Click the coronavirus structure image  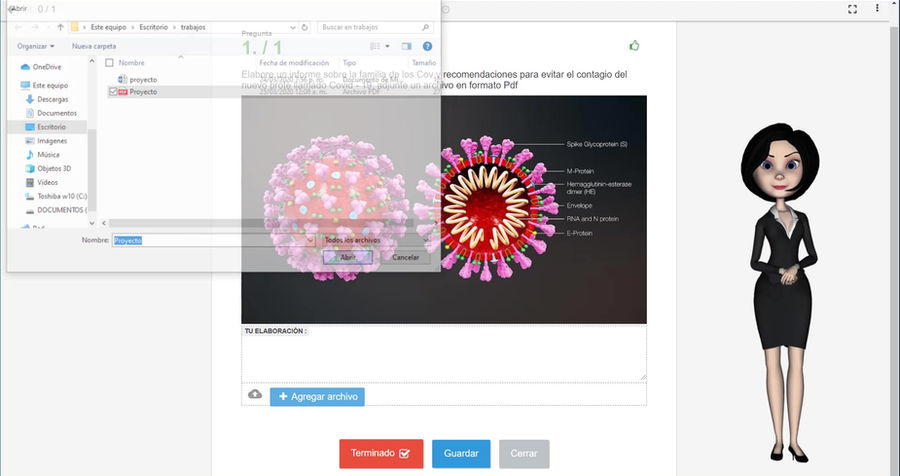[444, 210]
